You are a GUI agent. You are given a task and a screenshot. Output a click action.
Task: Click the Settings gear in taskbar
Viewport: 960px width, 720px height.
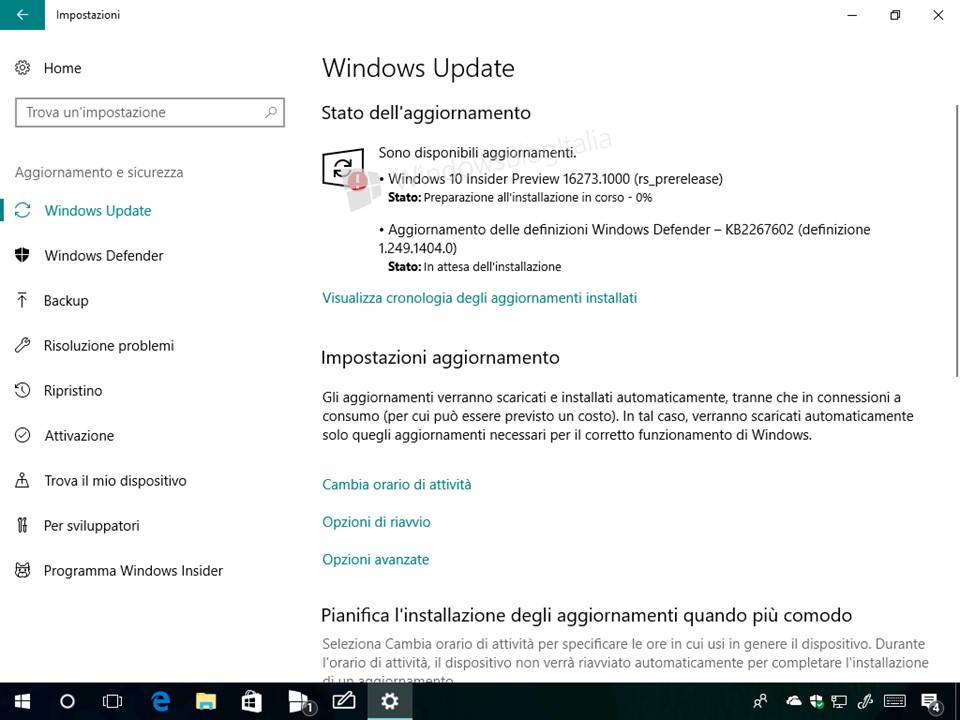coord(390,701)
